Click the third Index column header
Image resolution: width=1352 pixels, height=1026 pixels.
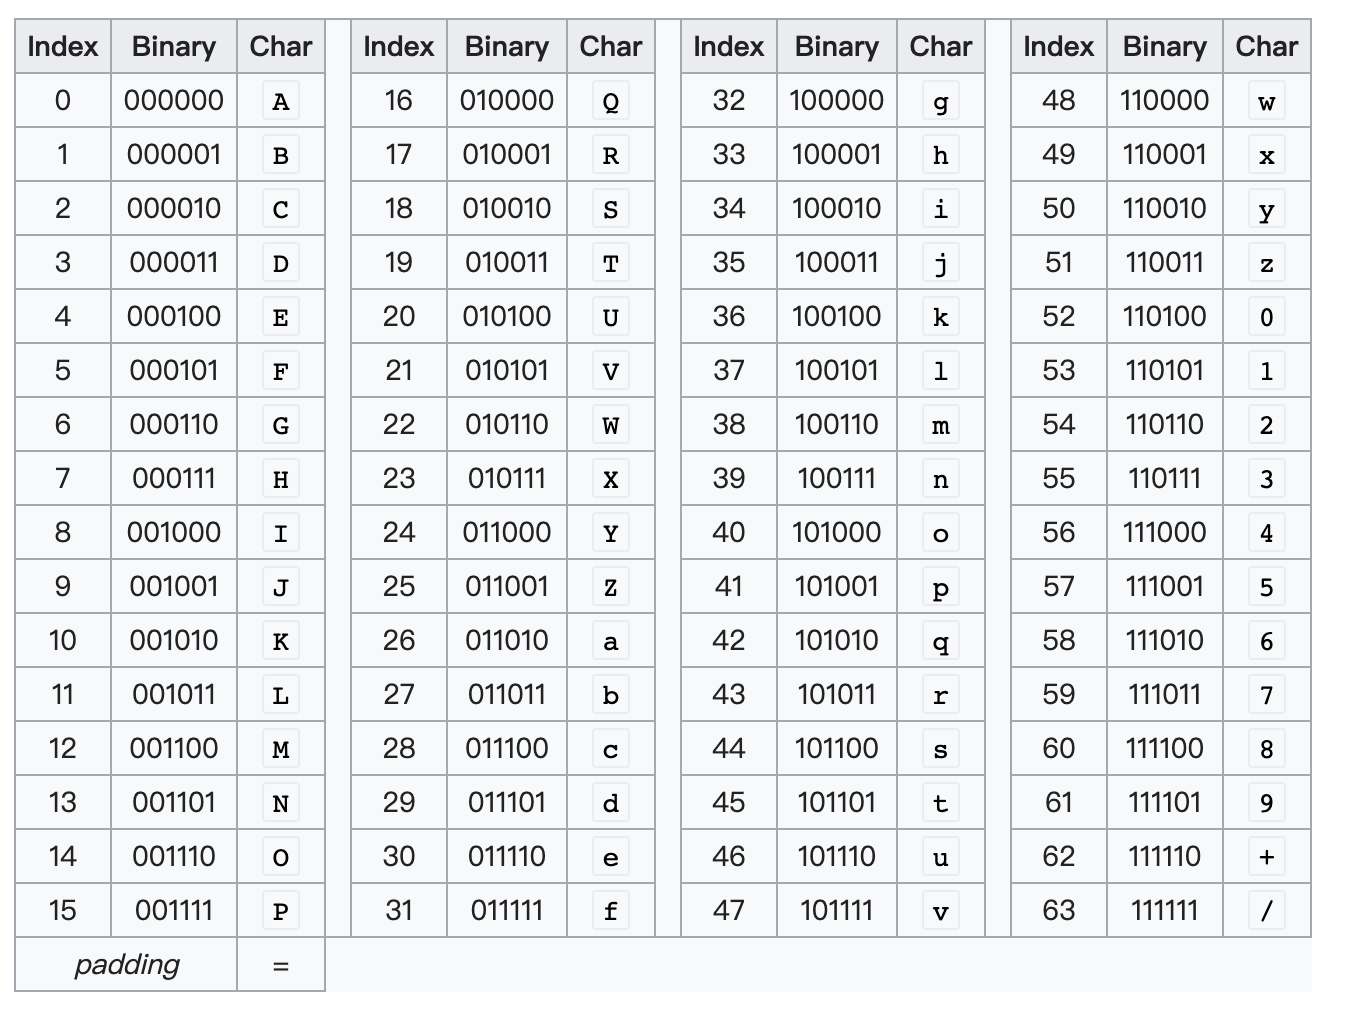[728, 46]
